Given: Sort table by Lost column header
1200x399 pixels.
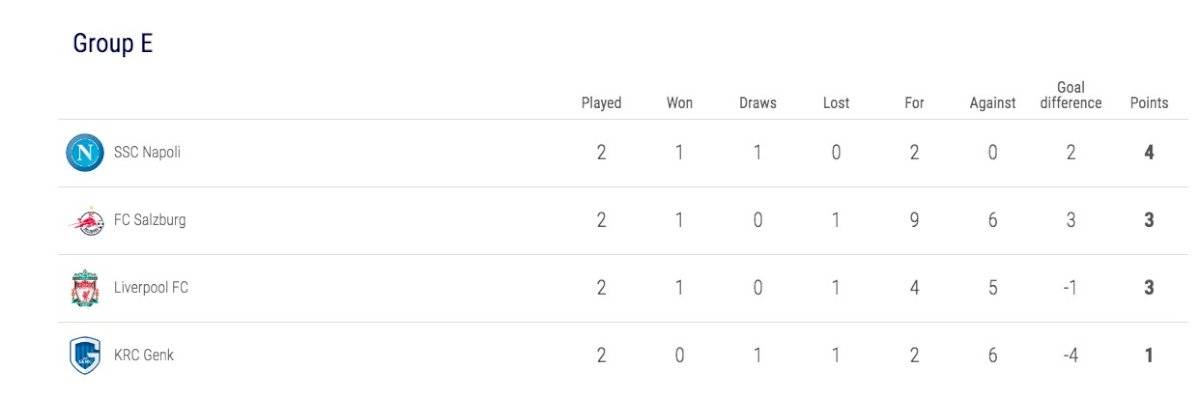Looking at the screenshot, I should coord(836,103).
